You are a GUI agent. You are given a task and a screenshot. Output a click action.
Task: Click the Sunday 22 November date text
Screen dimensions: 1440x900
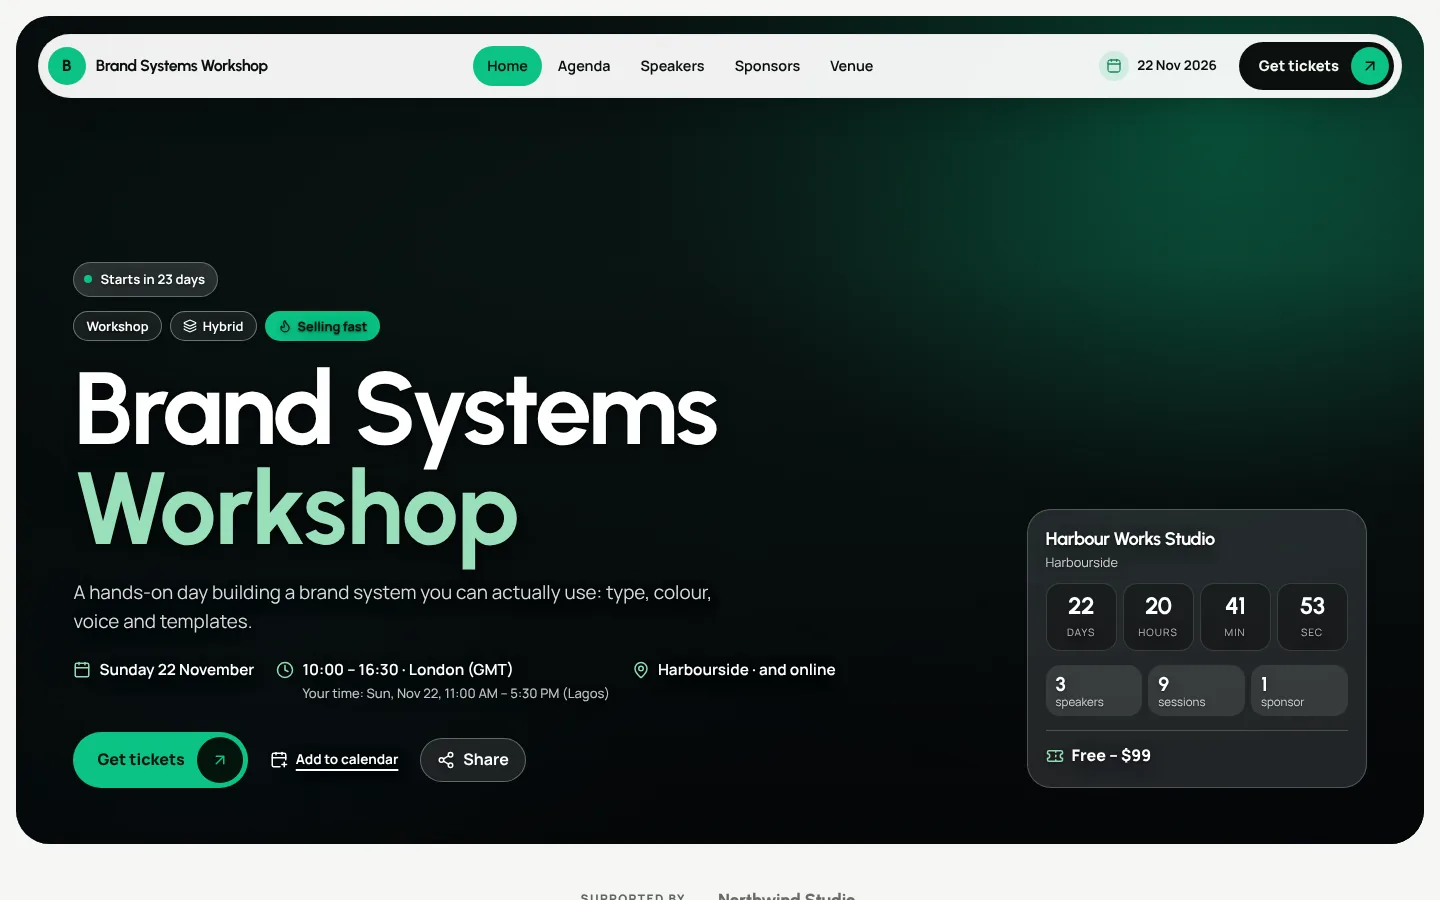[x=177, y=670]
